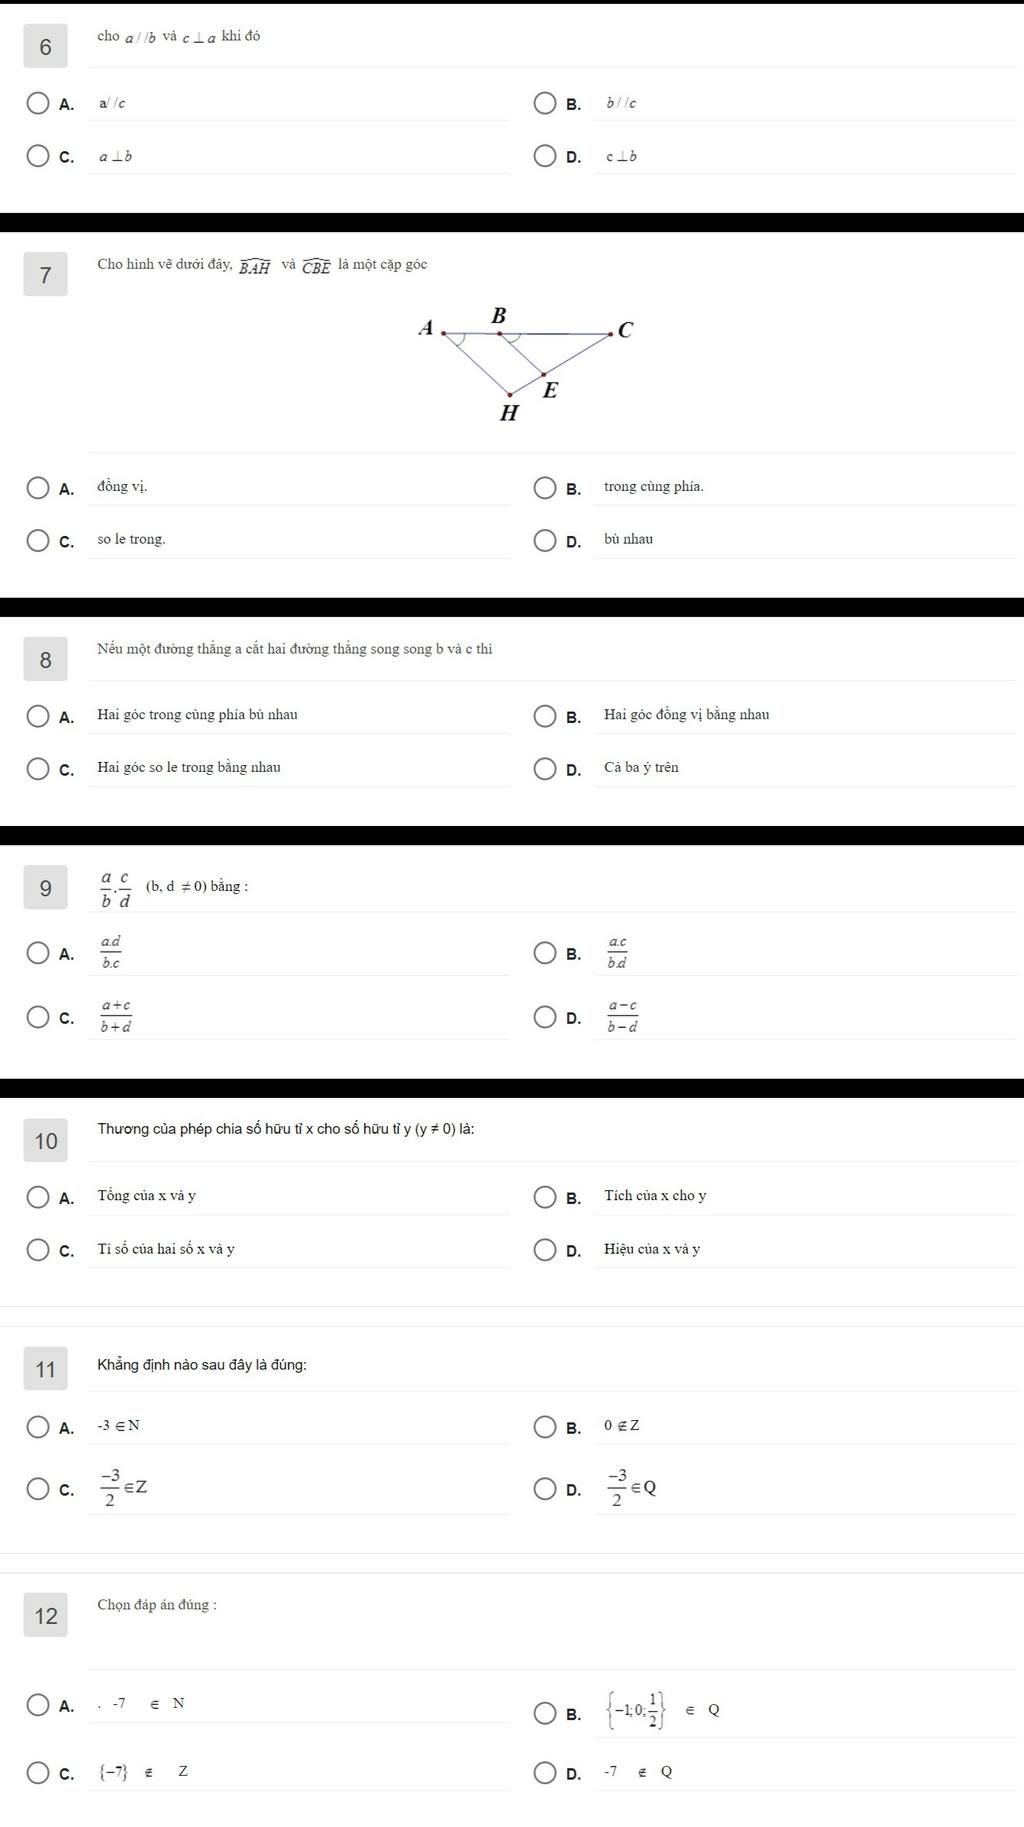Select "Cả ba ý trên" for question 8
The width and height of the screenshot is (1024, 1827).
point(545,768)
